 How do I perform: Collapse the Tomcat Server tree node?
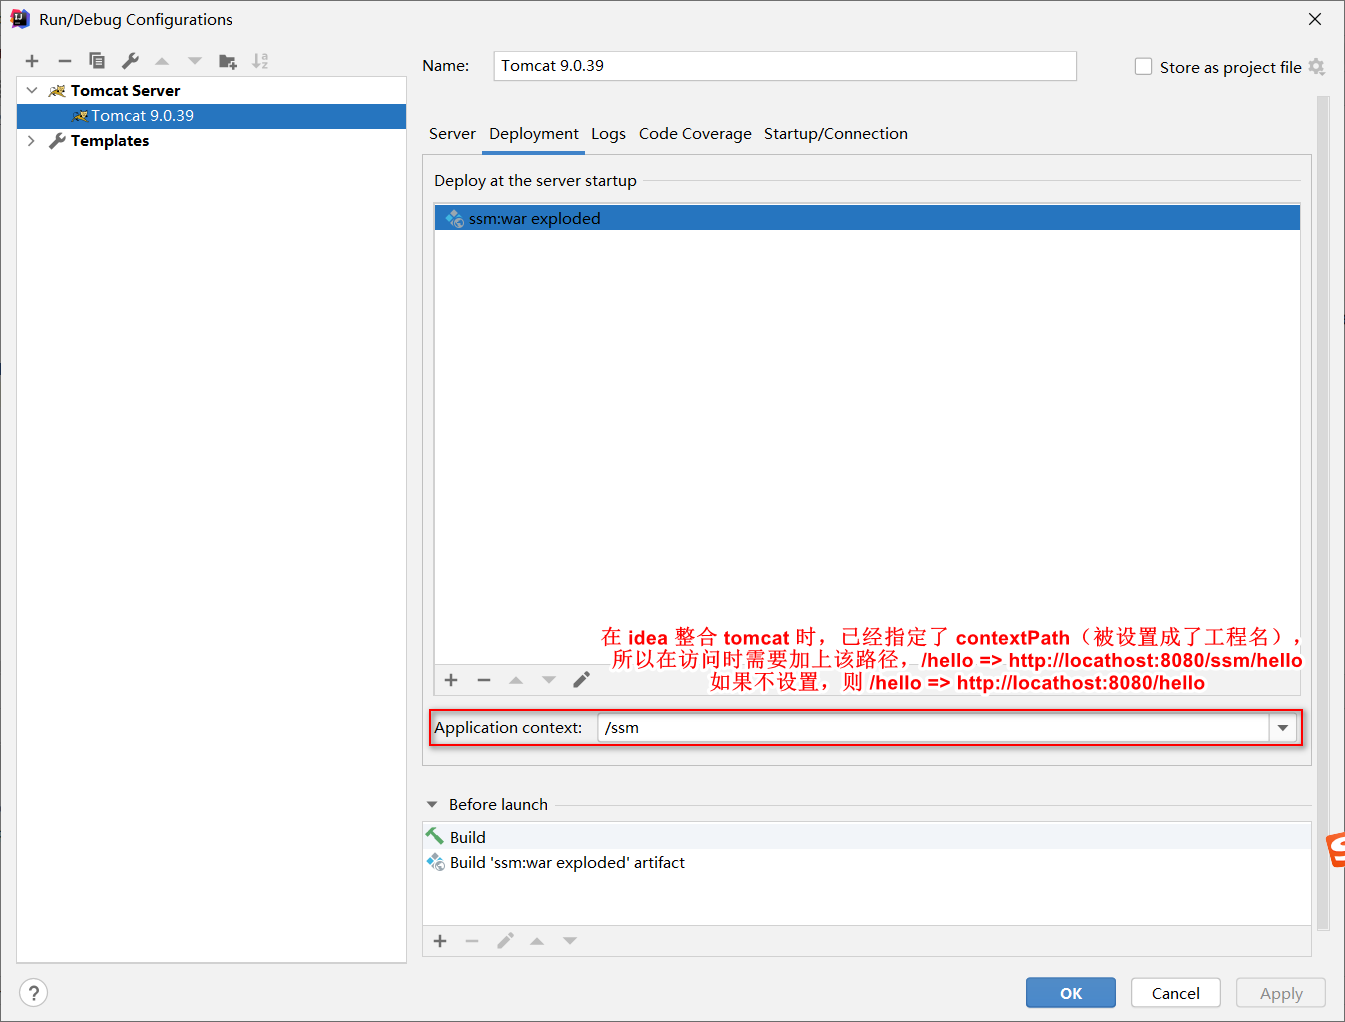31,90
